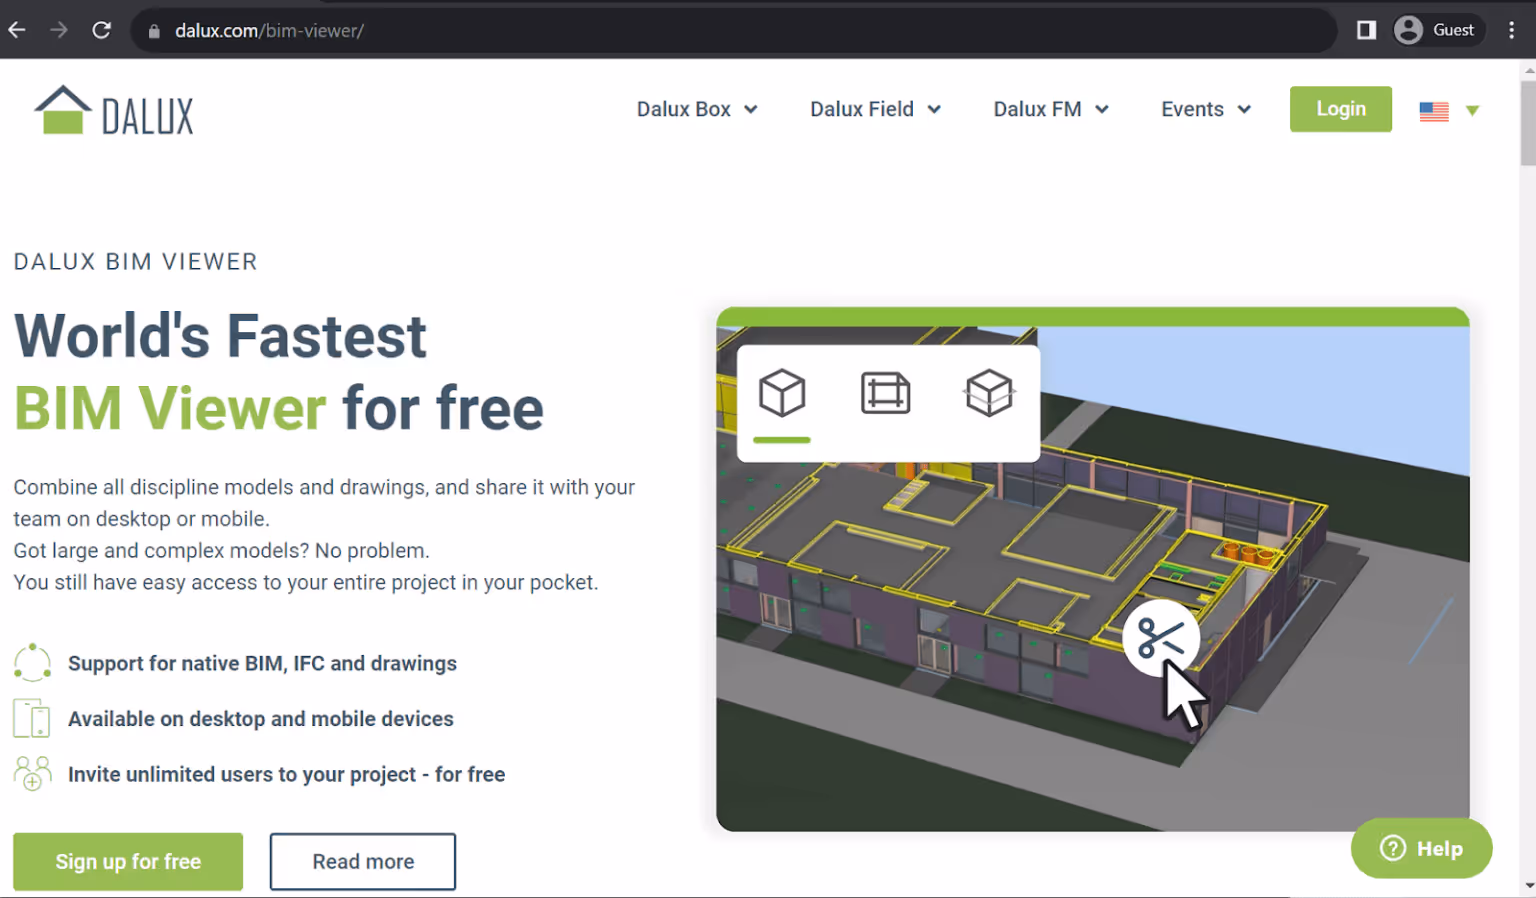Click the Guest account icon
Screen dimensions: 1536x898
(x=1408, y=30)
